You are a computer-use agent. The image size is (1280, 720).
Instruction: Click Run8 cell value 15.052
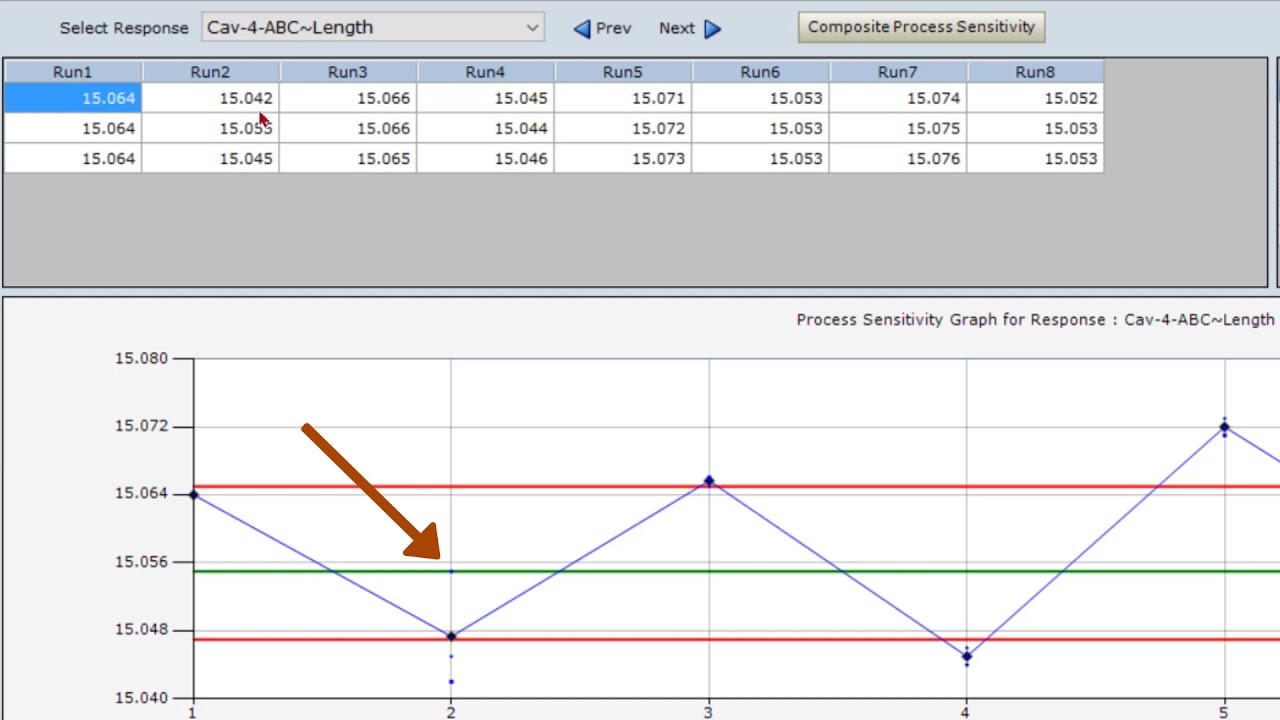[x=1035, y=98]
